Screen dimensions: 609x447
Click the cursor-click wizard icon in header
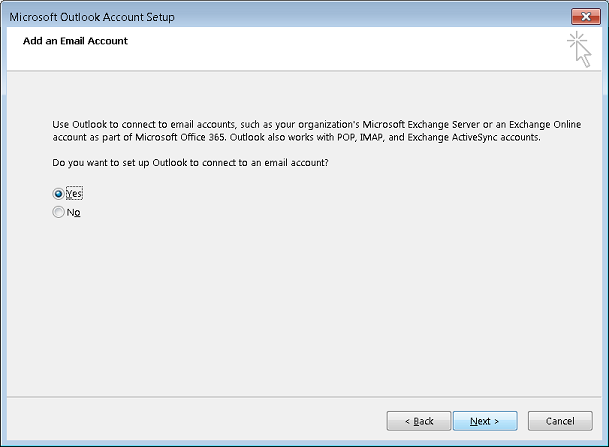579,49
